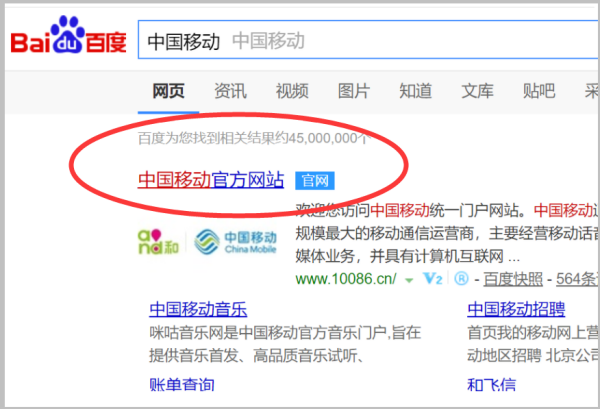This screenshot has width=600, height=409.
Task: Click the text 首页我的移动网上营
Action: click(532, 332)
